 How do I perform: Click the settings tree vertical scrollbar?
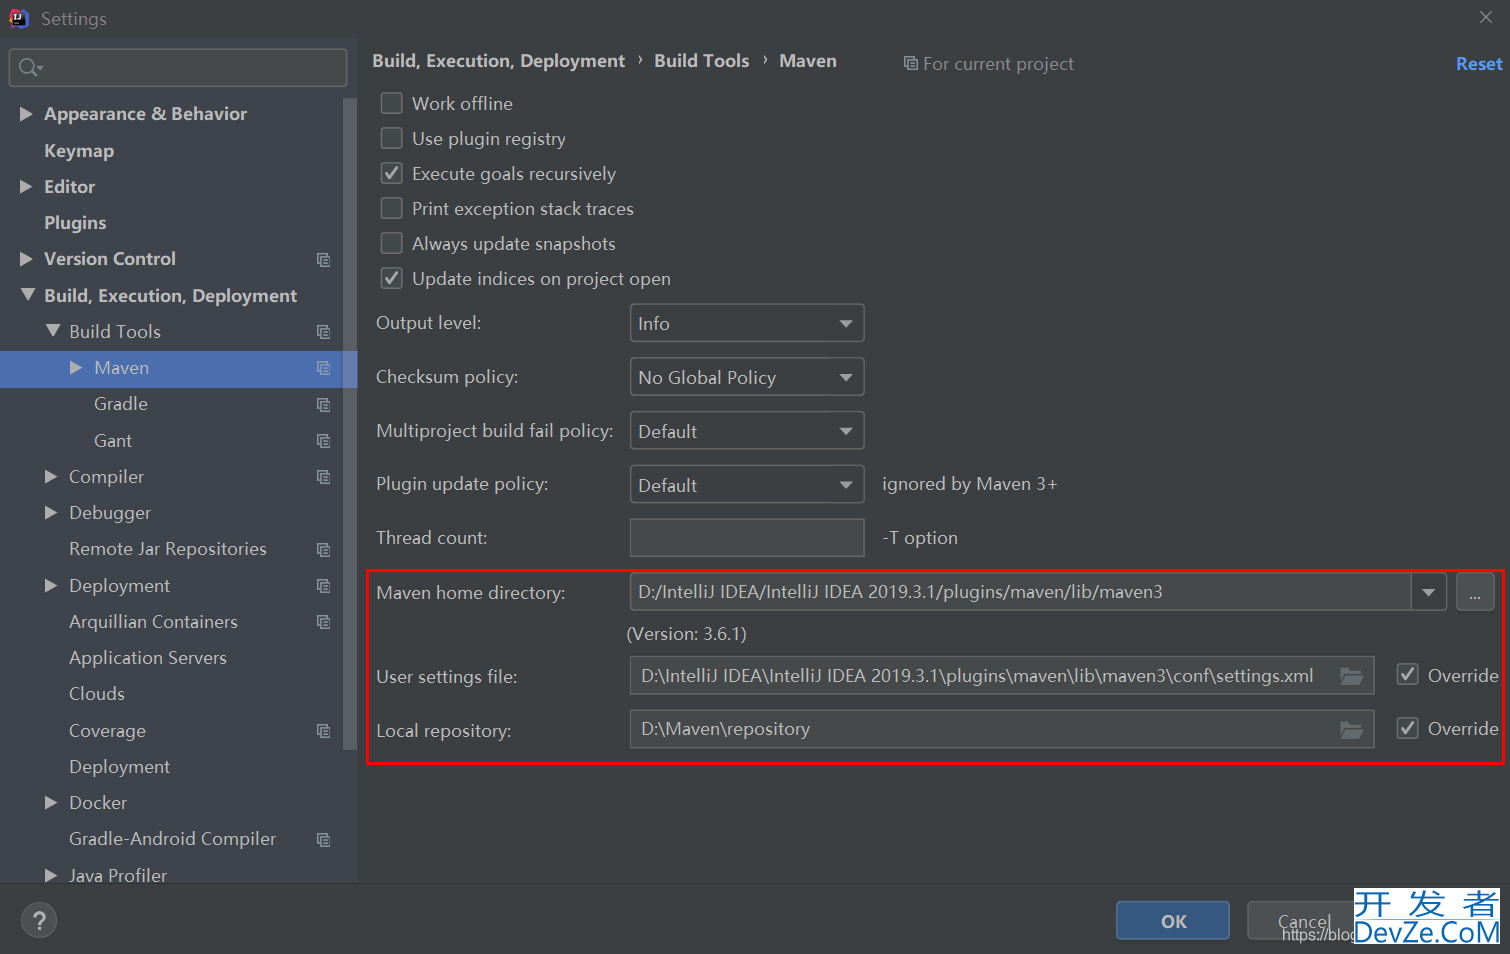[350, 424]
